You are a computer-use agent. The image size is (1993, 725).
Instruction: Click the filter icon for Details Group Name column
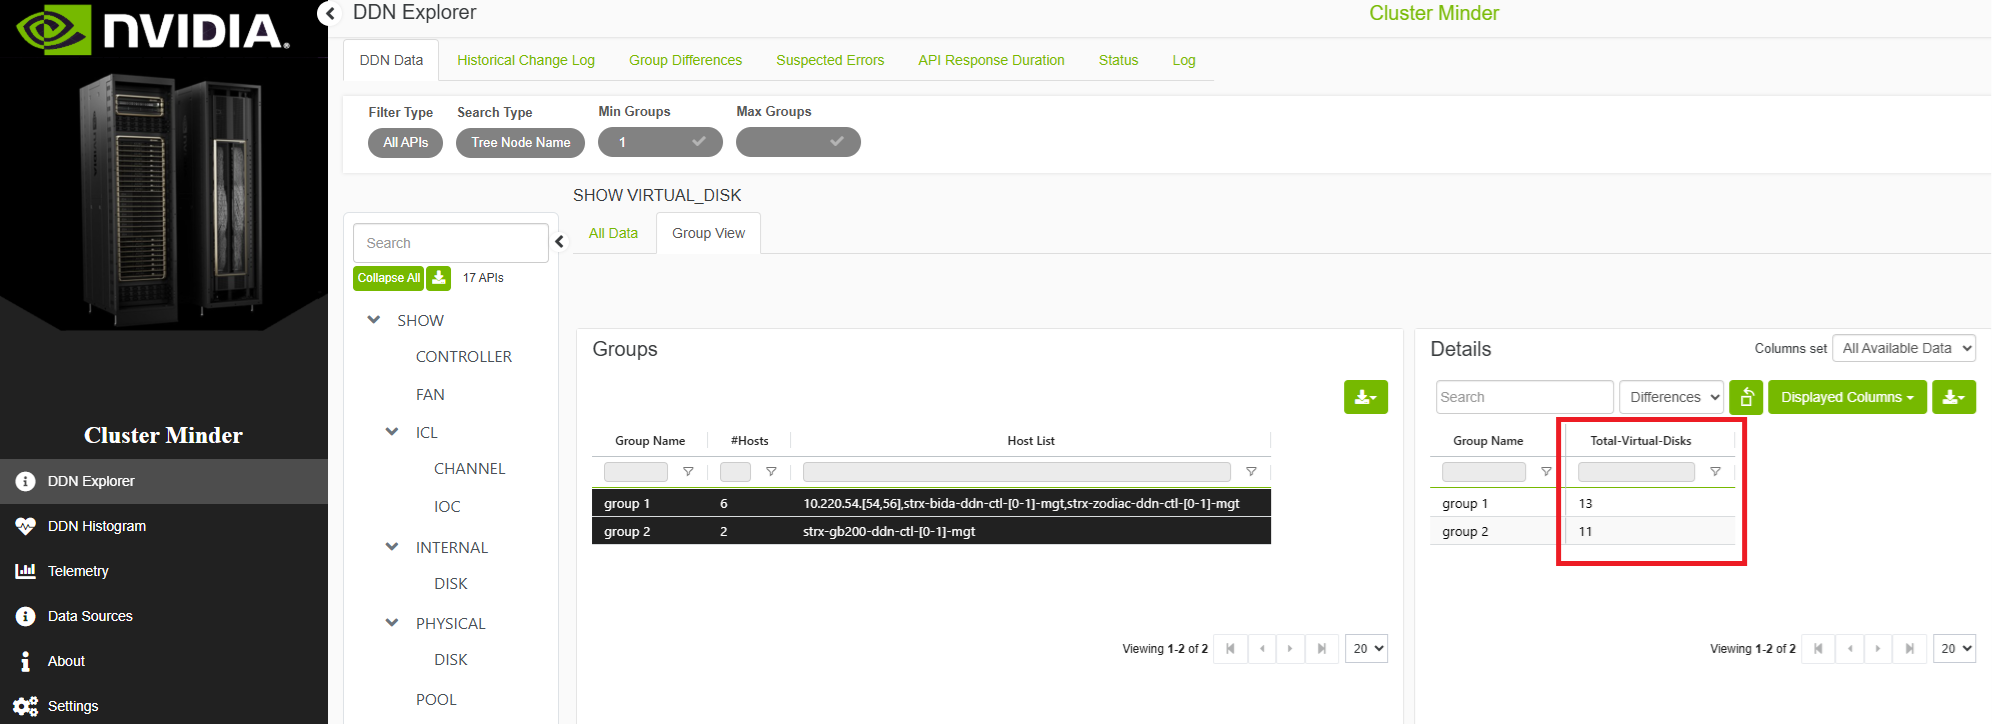(1546, 472)
